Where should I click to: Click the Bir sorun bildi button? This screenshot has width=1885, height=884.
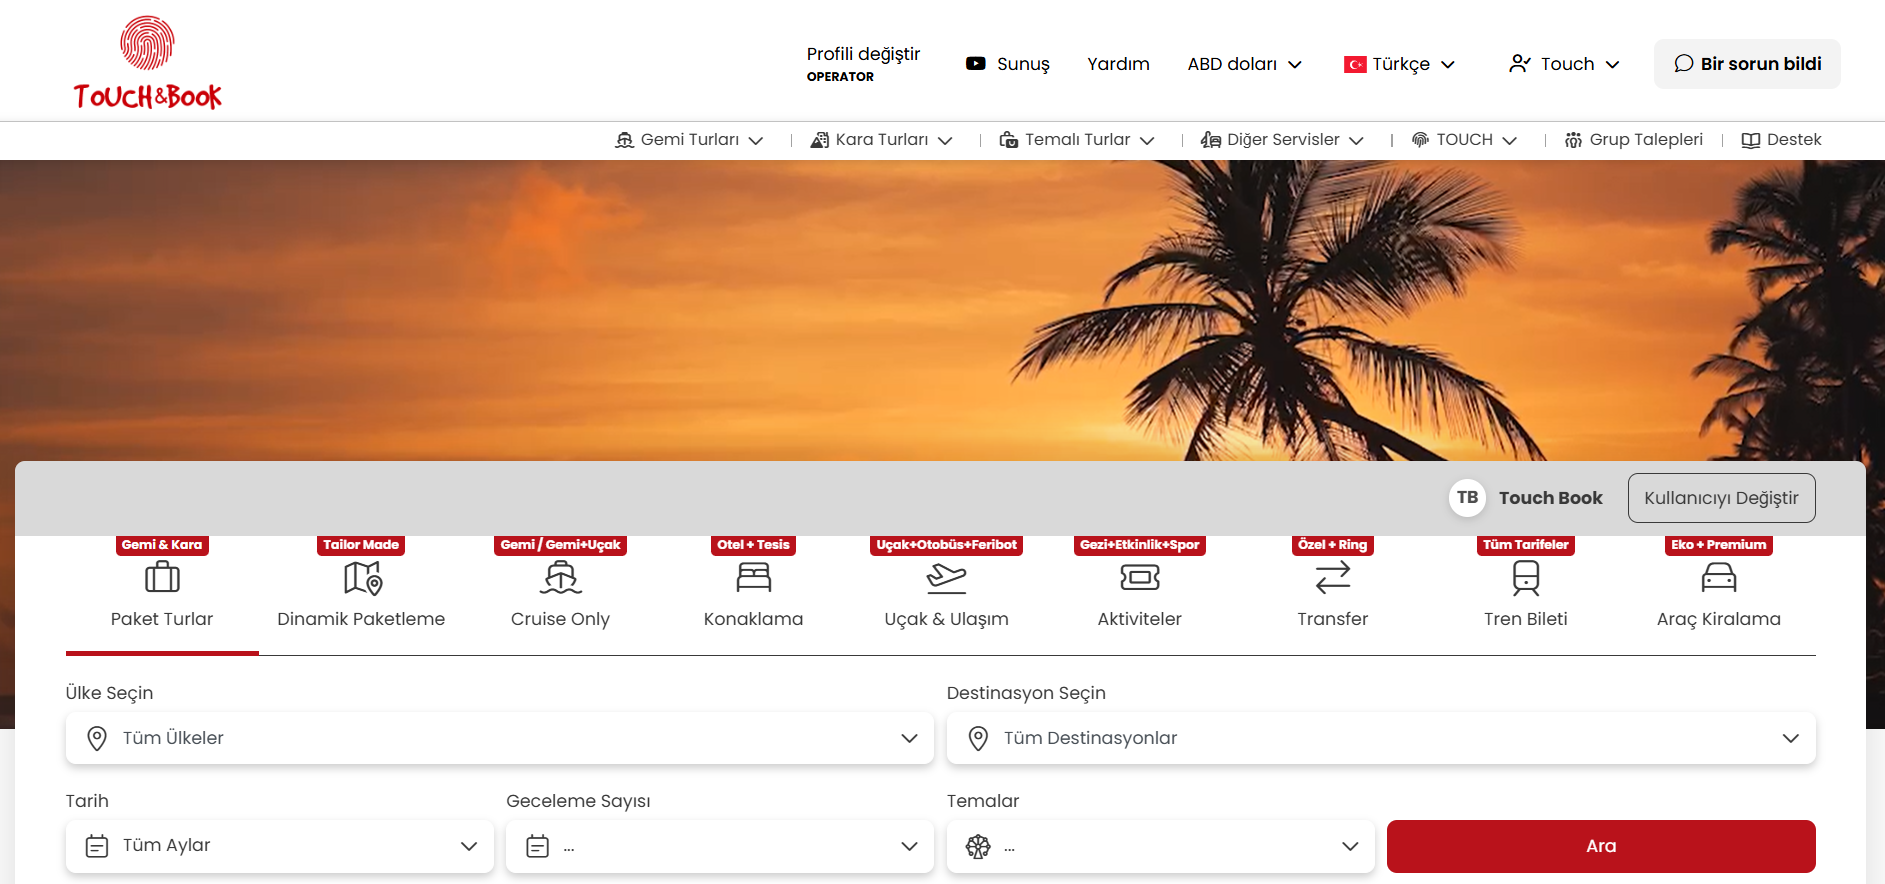coord(1747,64)
